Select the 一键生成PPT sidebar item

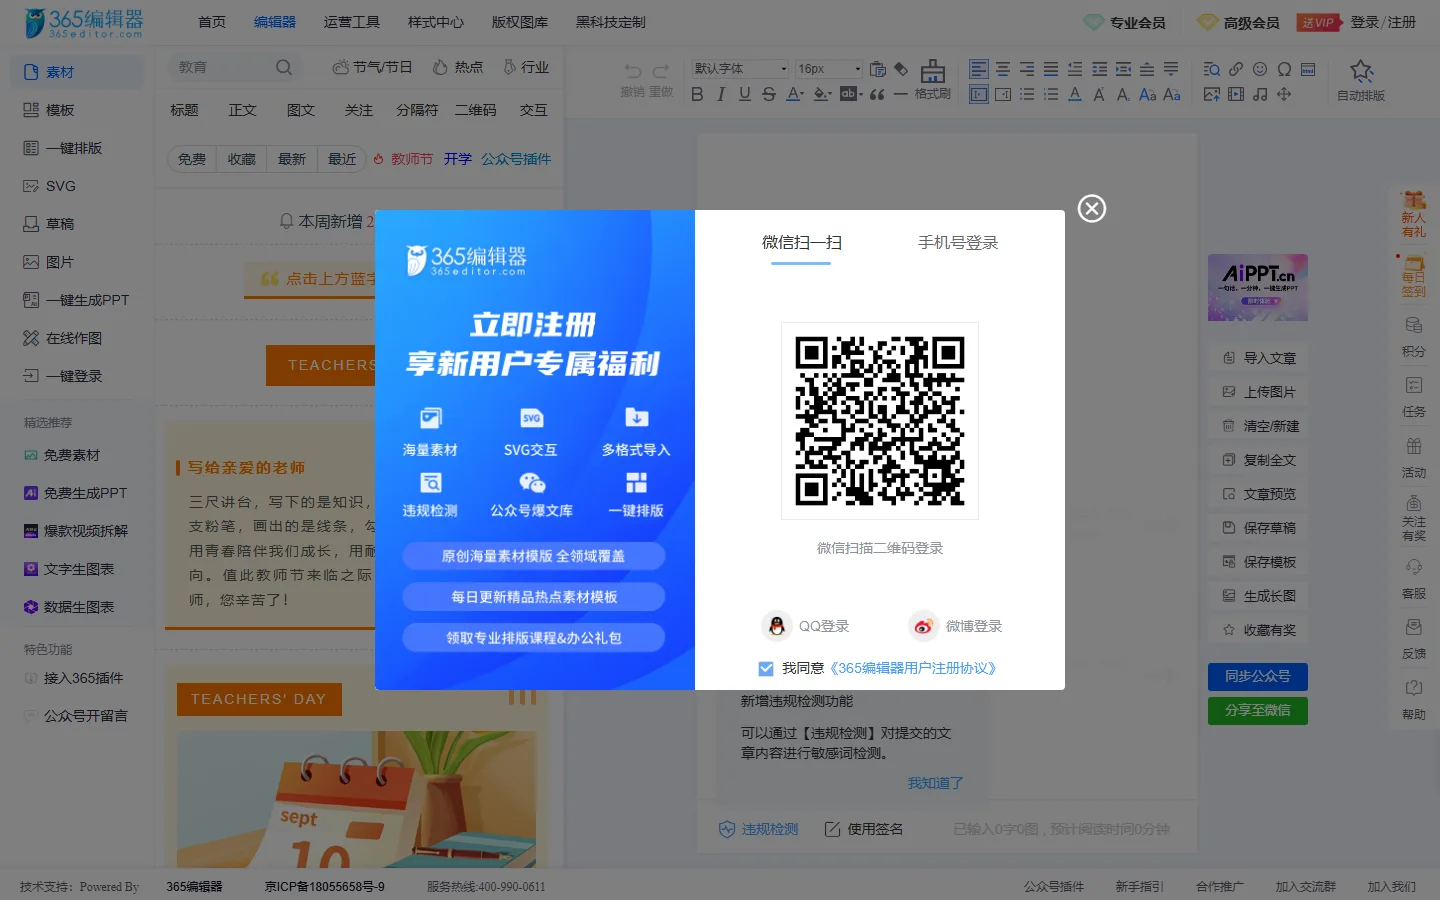tap(76, 300)
